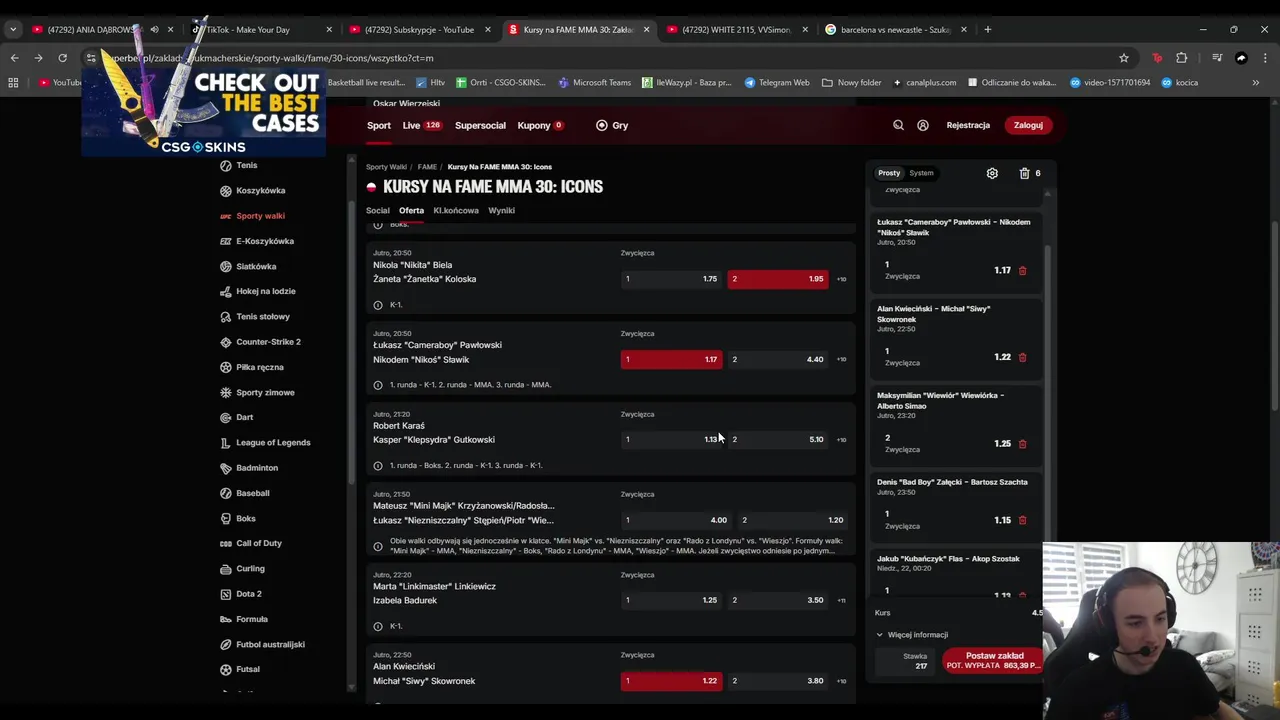Open E-Koszykówka category icon
Viewport: 1280px width, 720px height.
(226, 241)
